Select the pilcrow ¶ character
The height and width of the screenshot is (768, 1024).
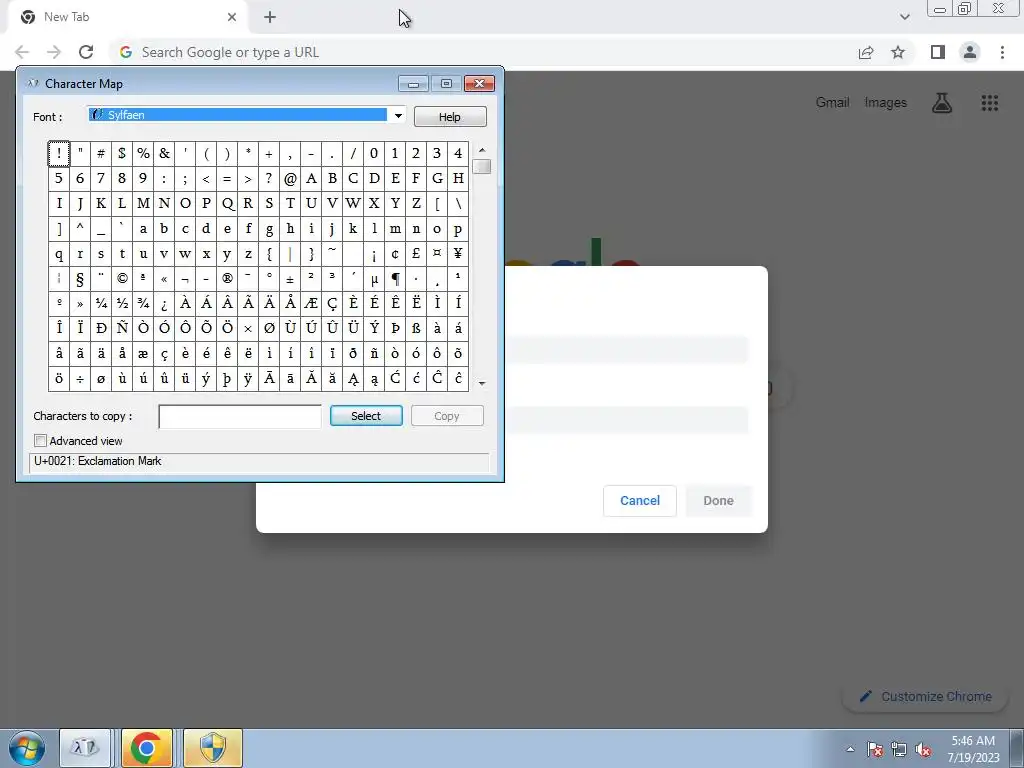click(395, 278)
